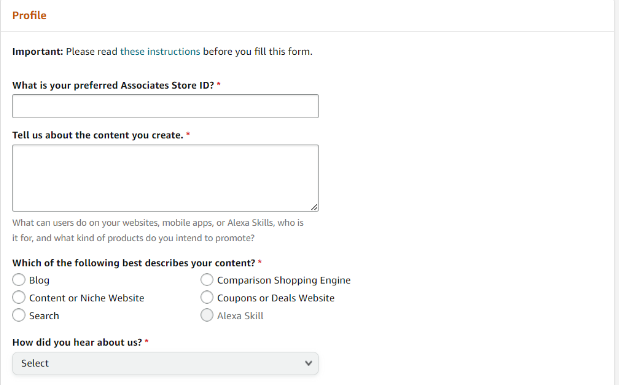
Task: Click the Profile section heading
Action: click(29, 15)
